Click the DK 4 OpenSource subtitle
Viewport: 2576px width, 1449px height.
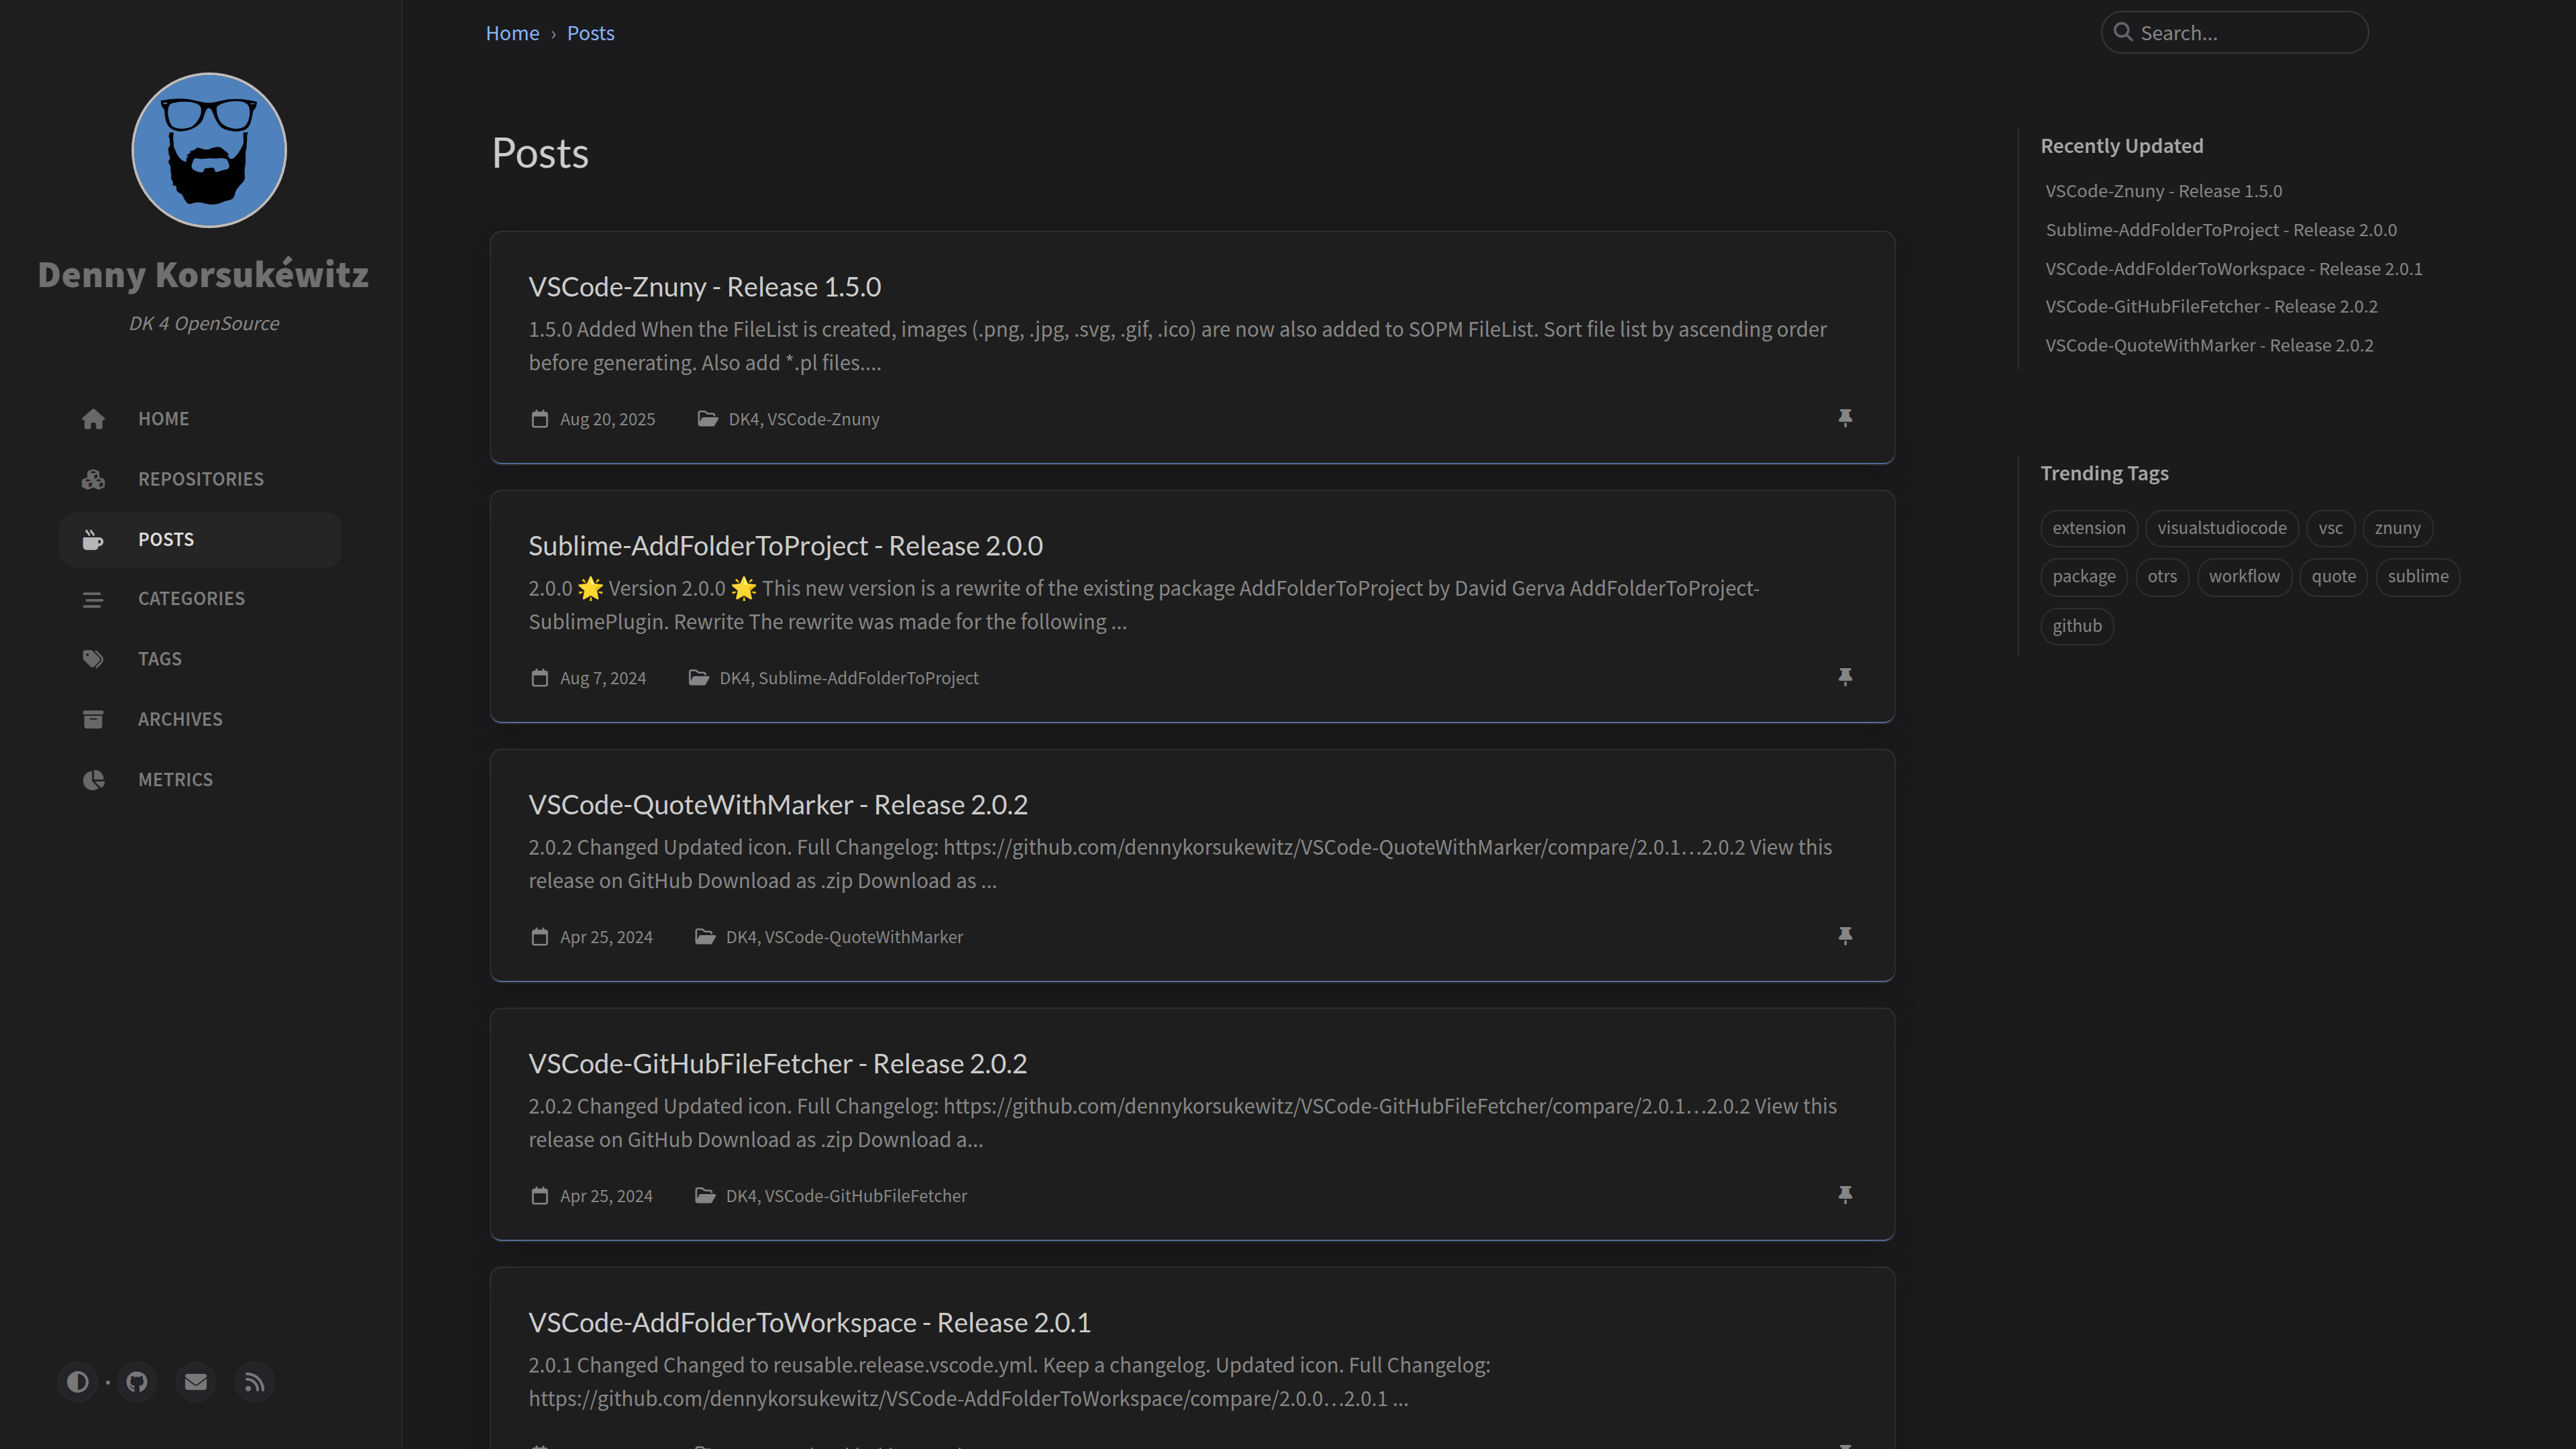coord(204,324)
